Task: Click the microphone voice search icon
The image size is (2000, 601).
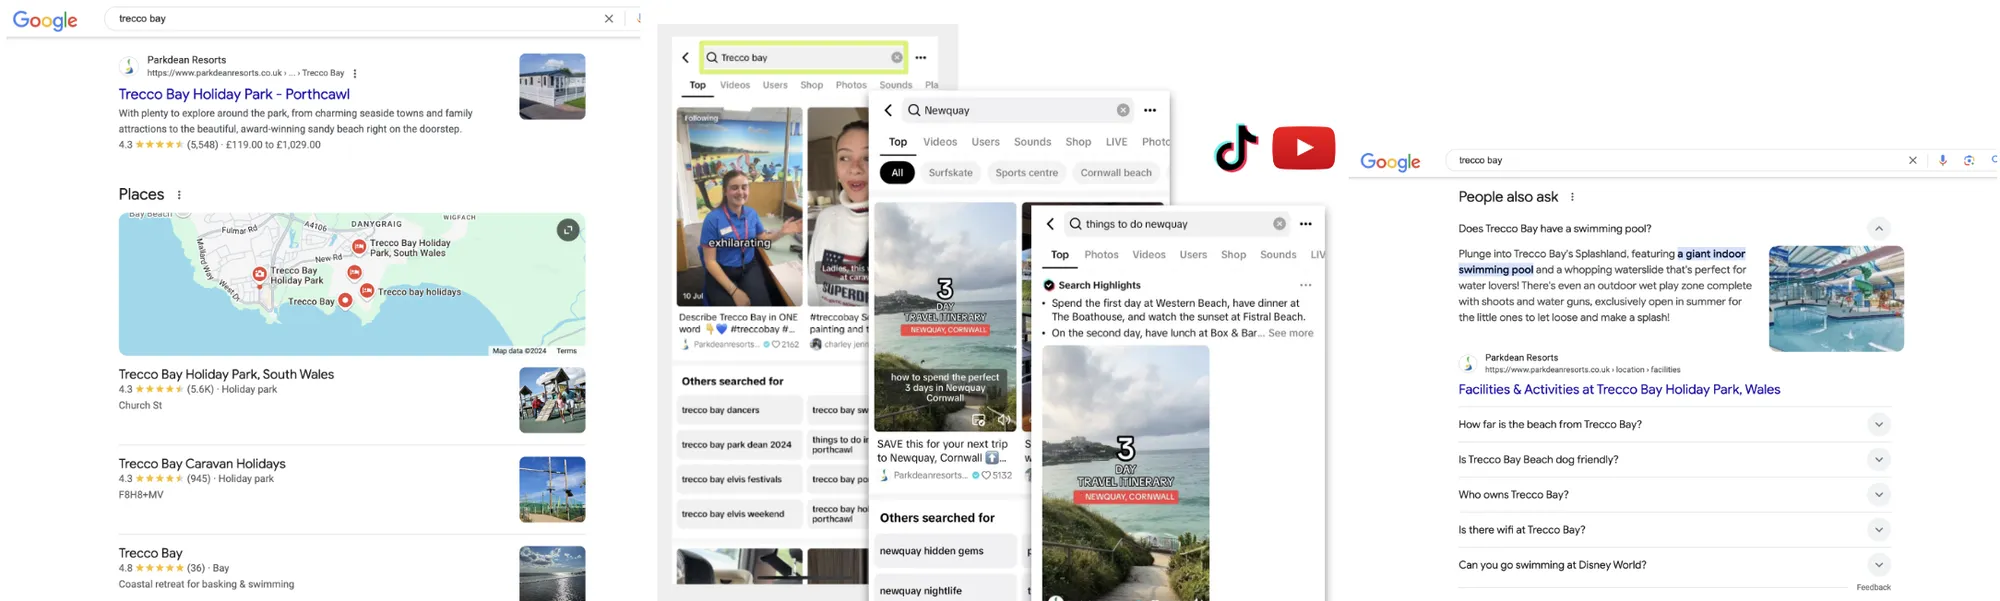Action: pos(1942,160)
